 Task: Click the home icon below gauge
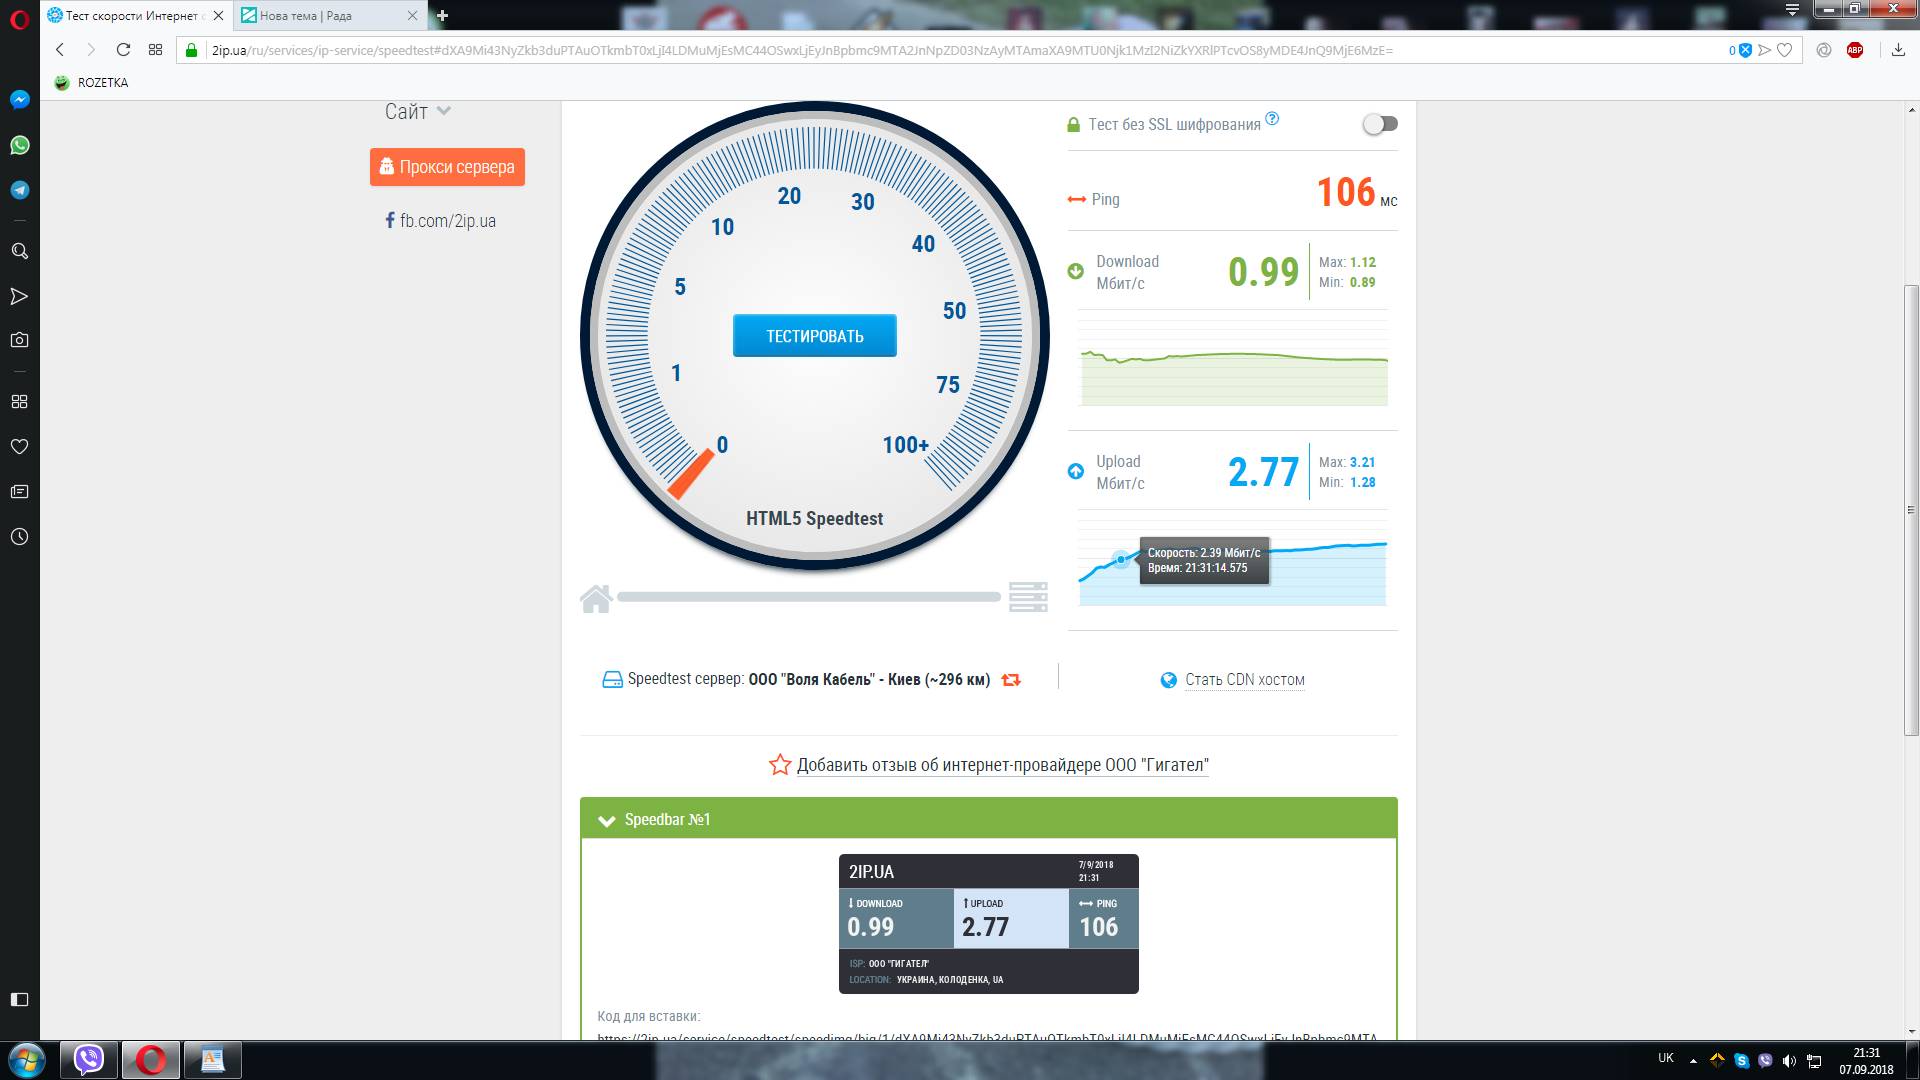596,598
